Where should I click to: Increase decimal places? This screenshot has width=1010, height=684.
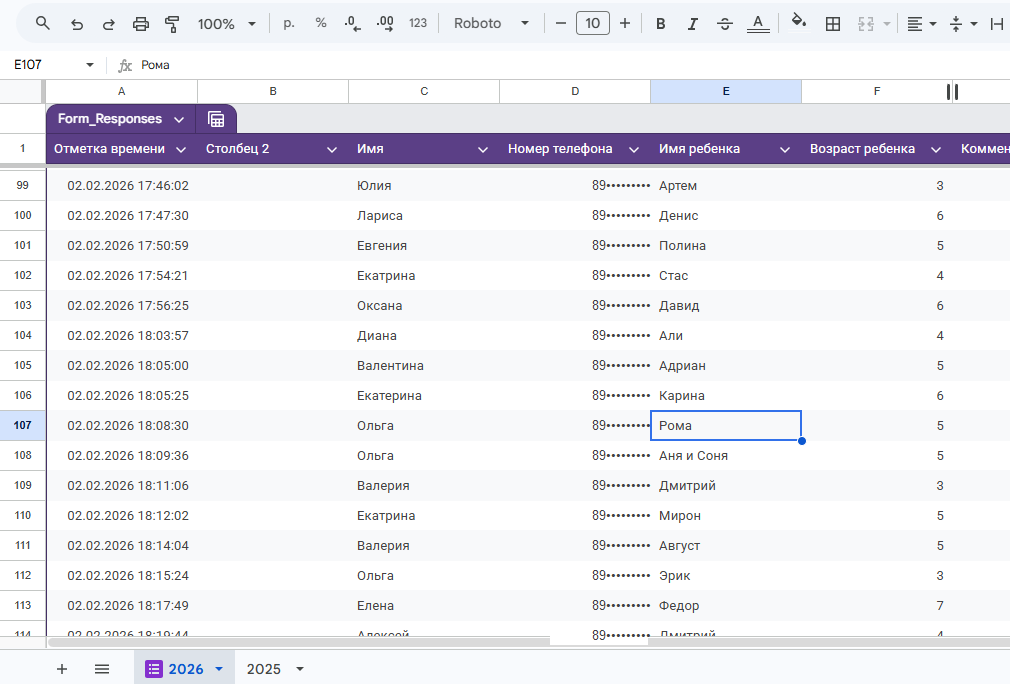[x=385, y=24]
